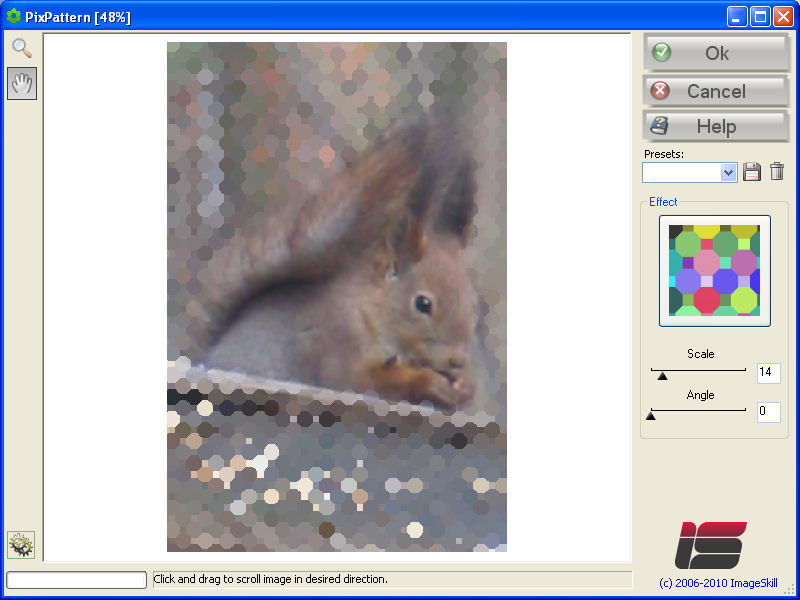This screenshot has width=800, height=600.
Task: Click the Angle slider track
Action: click(700, 410)
